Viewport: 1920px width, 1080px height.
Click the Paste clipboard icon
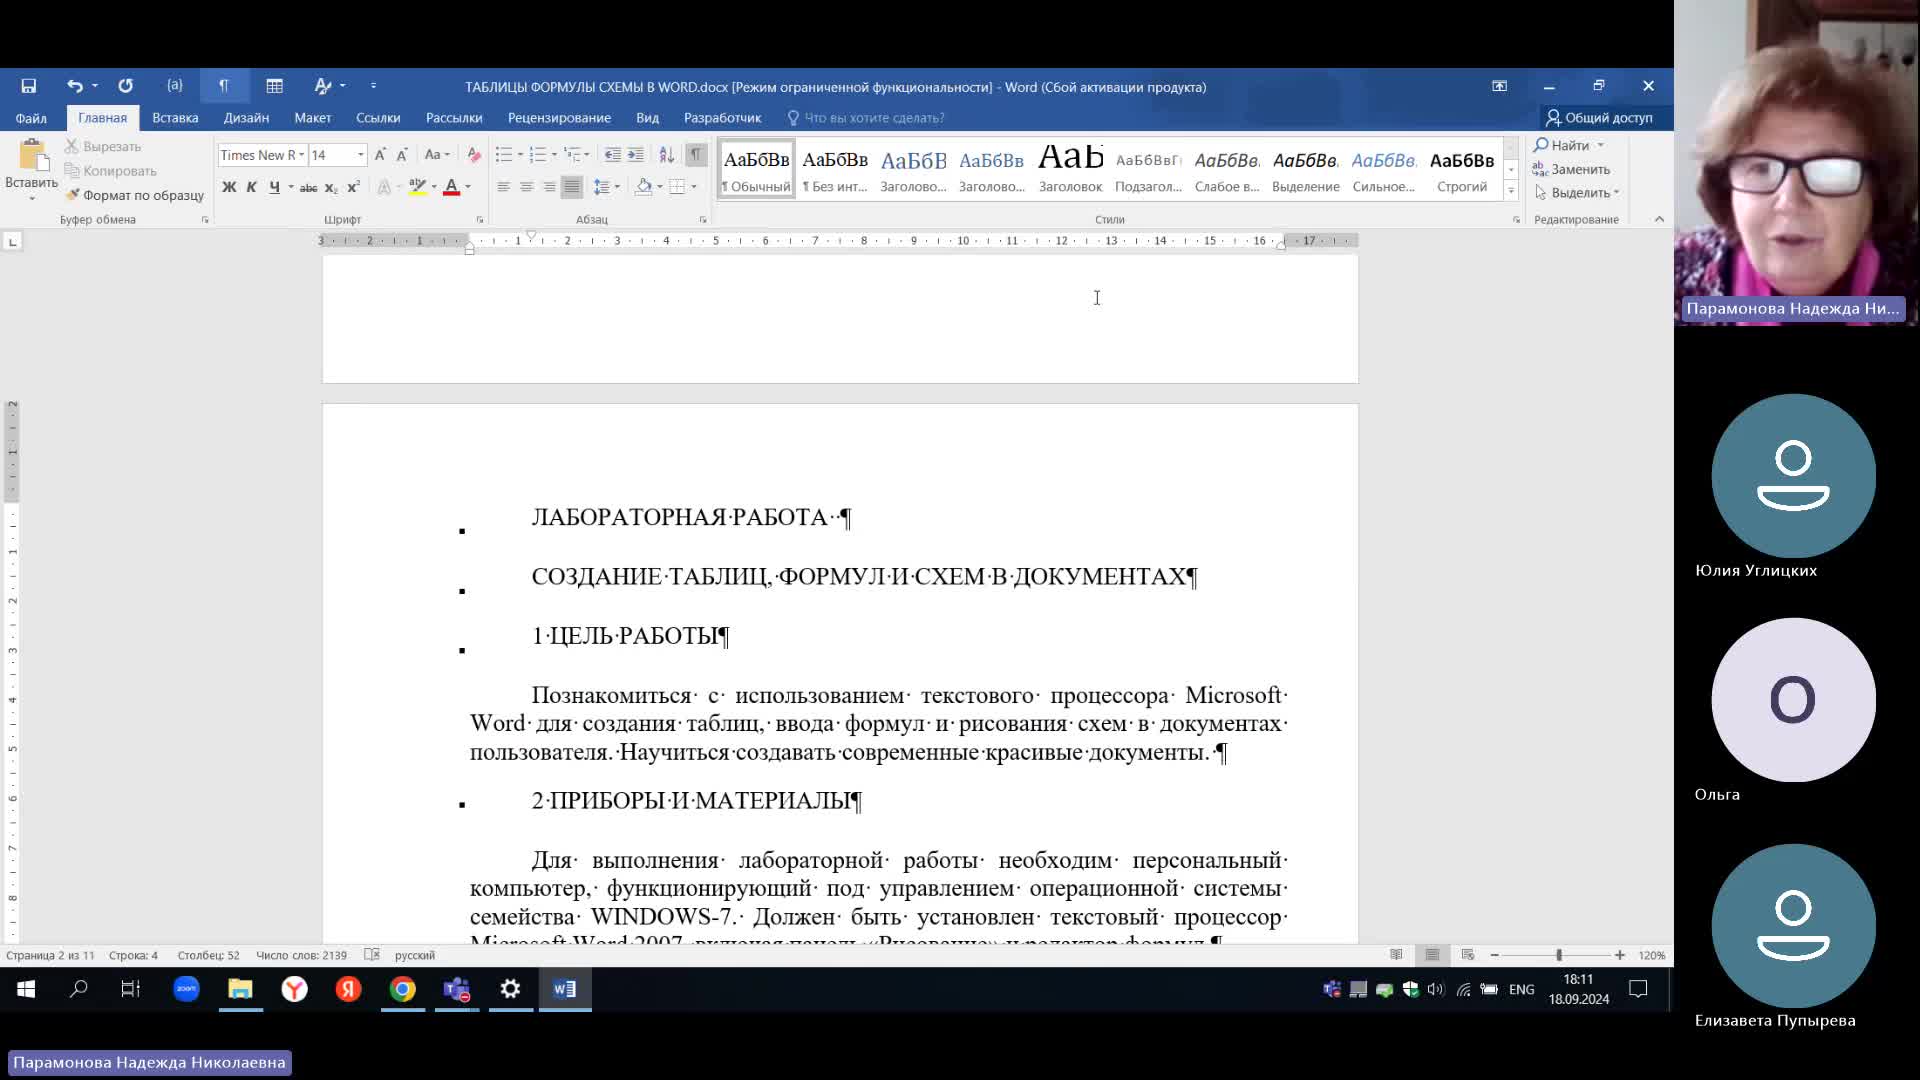click(32, 155)
